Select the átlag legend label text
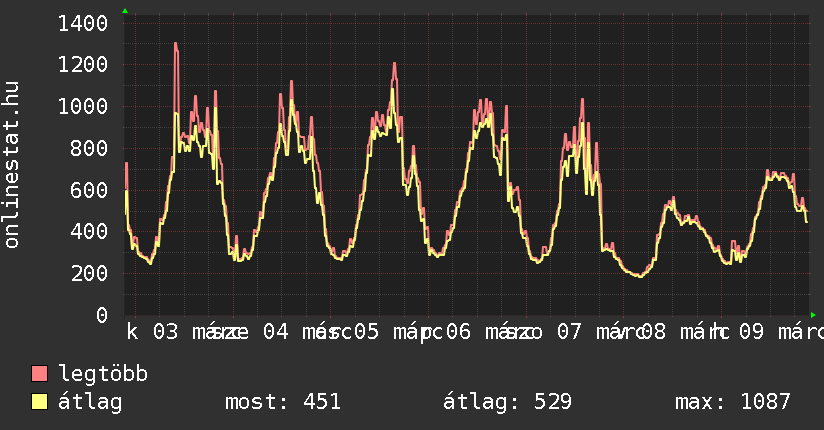The height and width of the screenshot is (430, 824). tap(90, 402)
